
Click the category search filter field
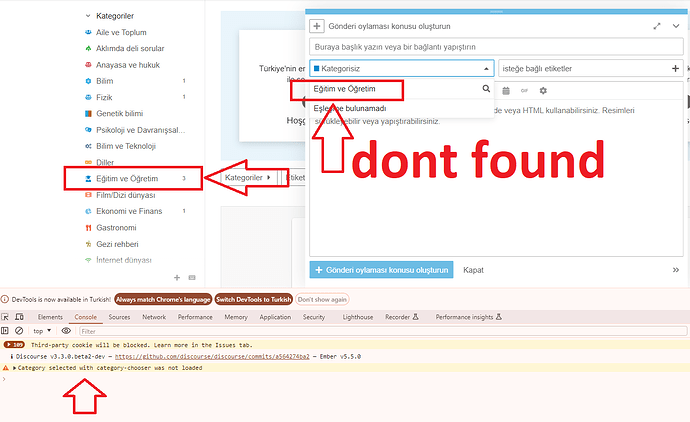click(395, 89)
